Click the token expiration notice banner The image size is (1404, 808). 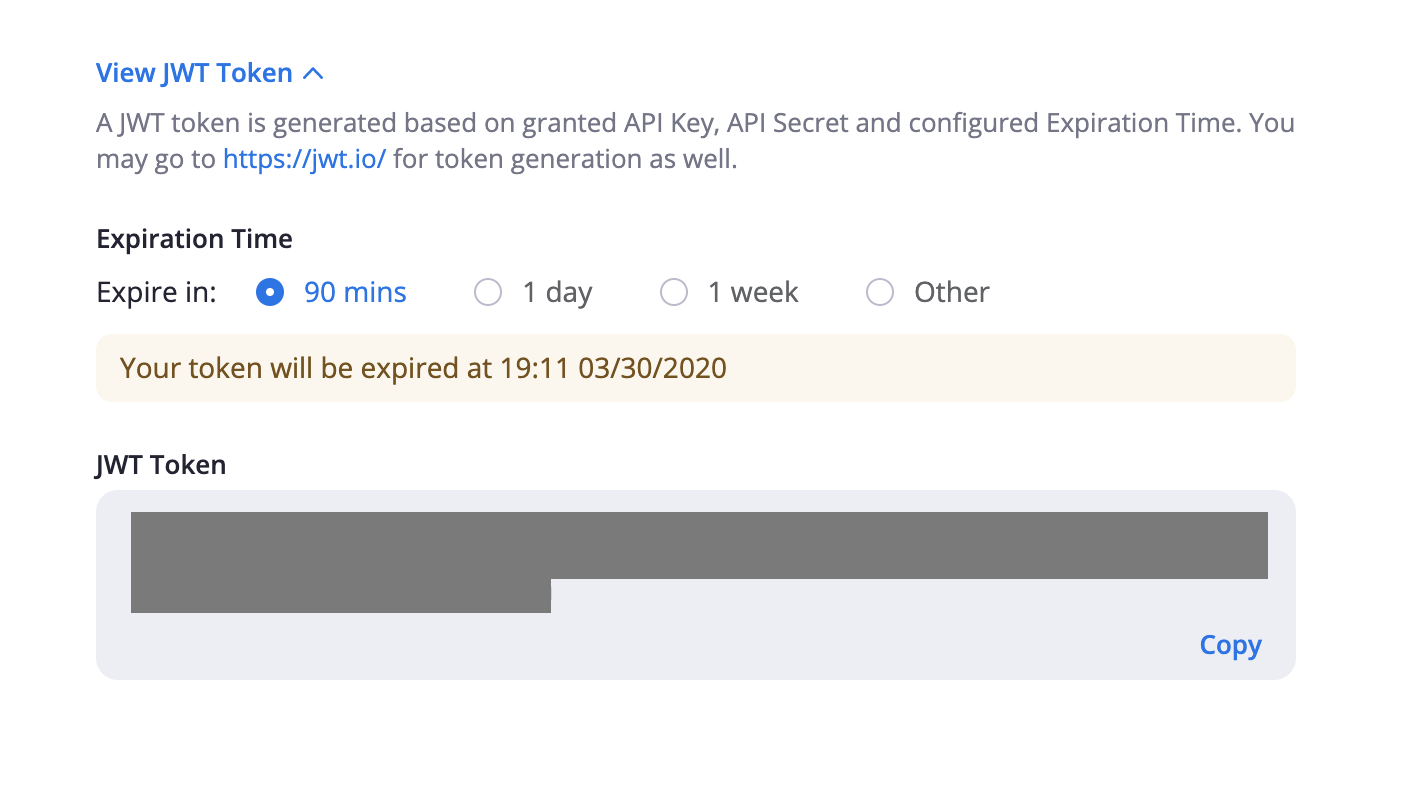tap(696, 368)
